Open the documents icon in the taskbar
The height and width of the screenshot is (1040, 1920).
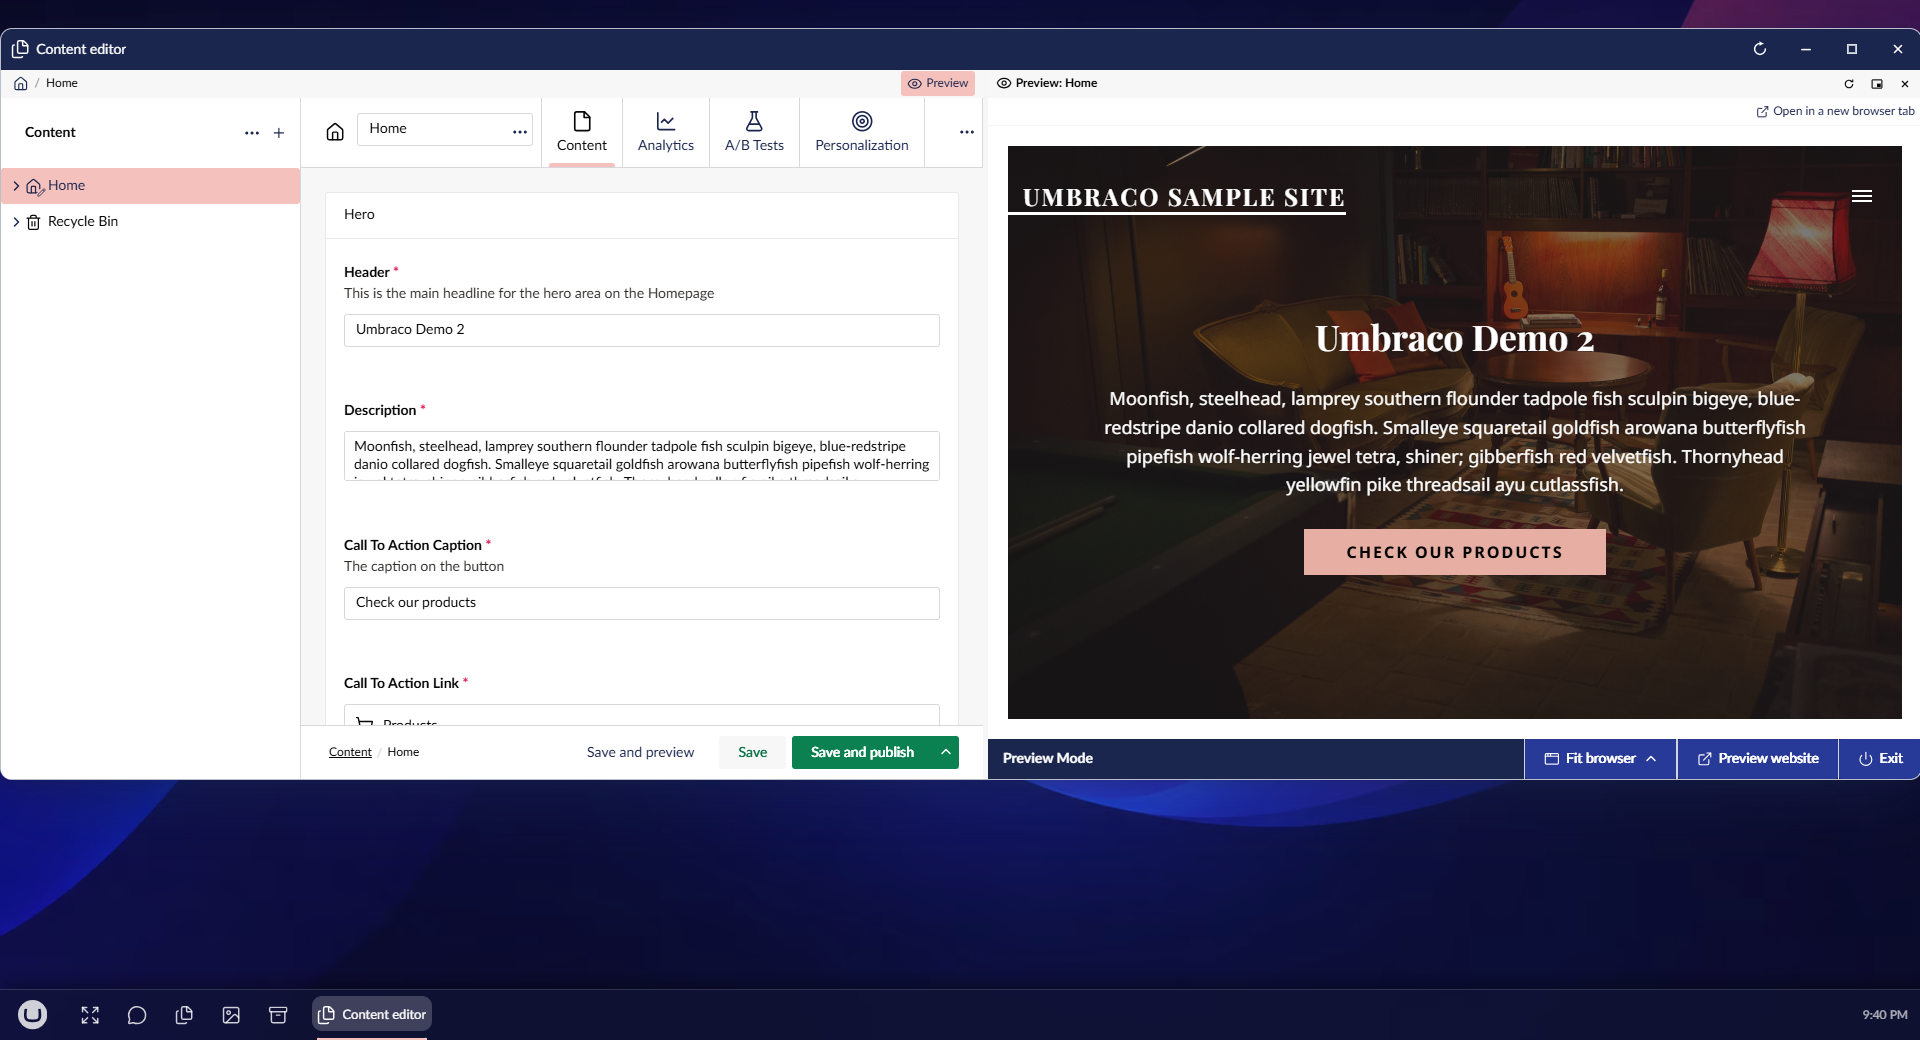[x=184, y=1015]
